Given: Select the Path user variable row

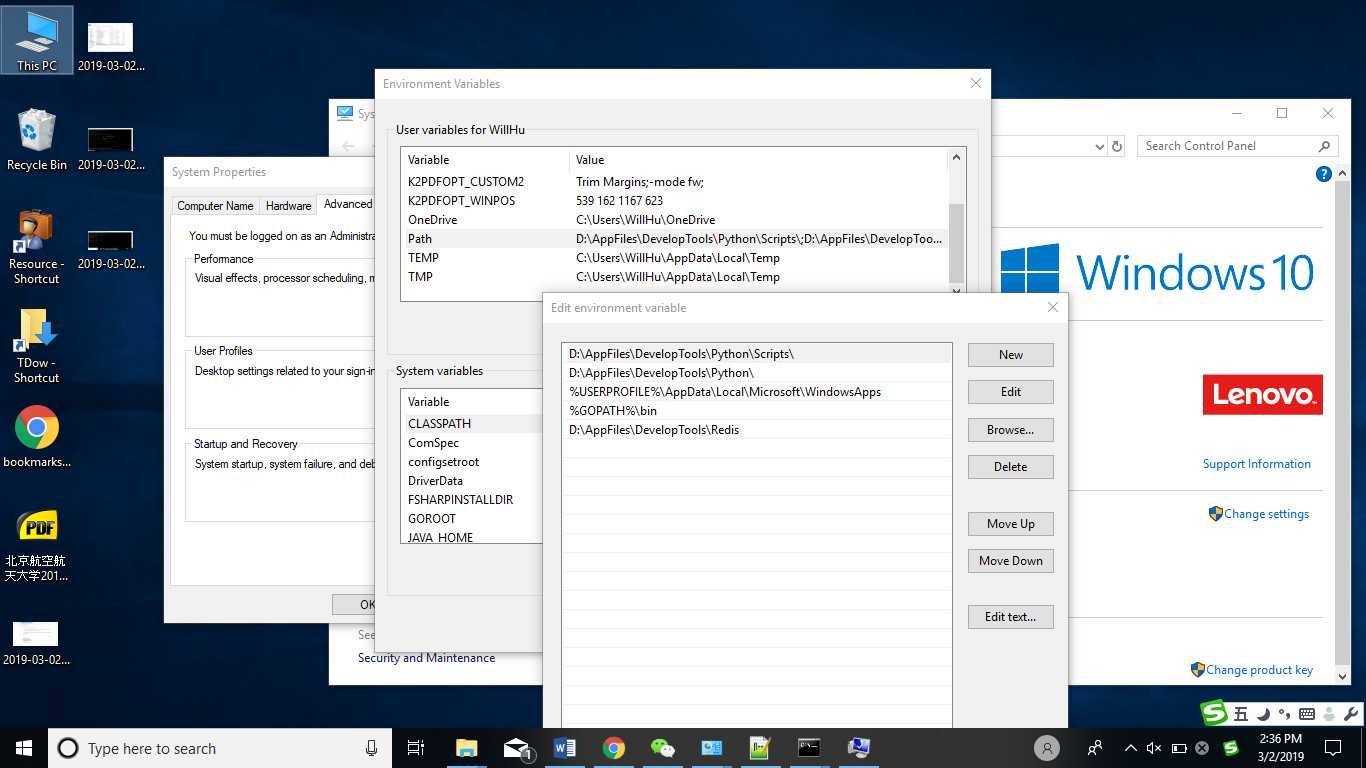Looking at the screenshot, I should point(675,239).
